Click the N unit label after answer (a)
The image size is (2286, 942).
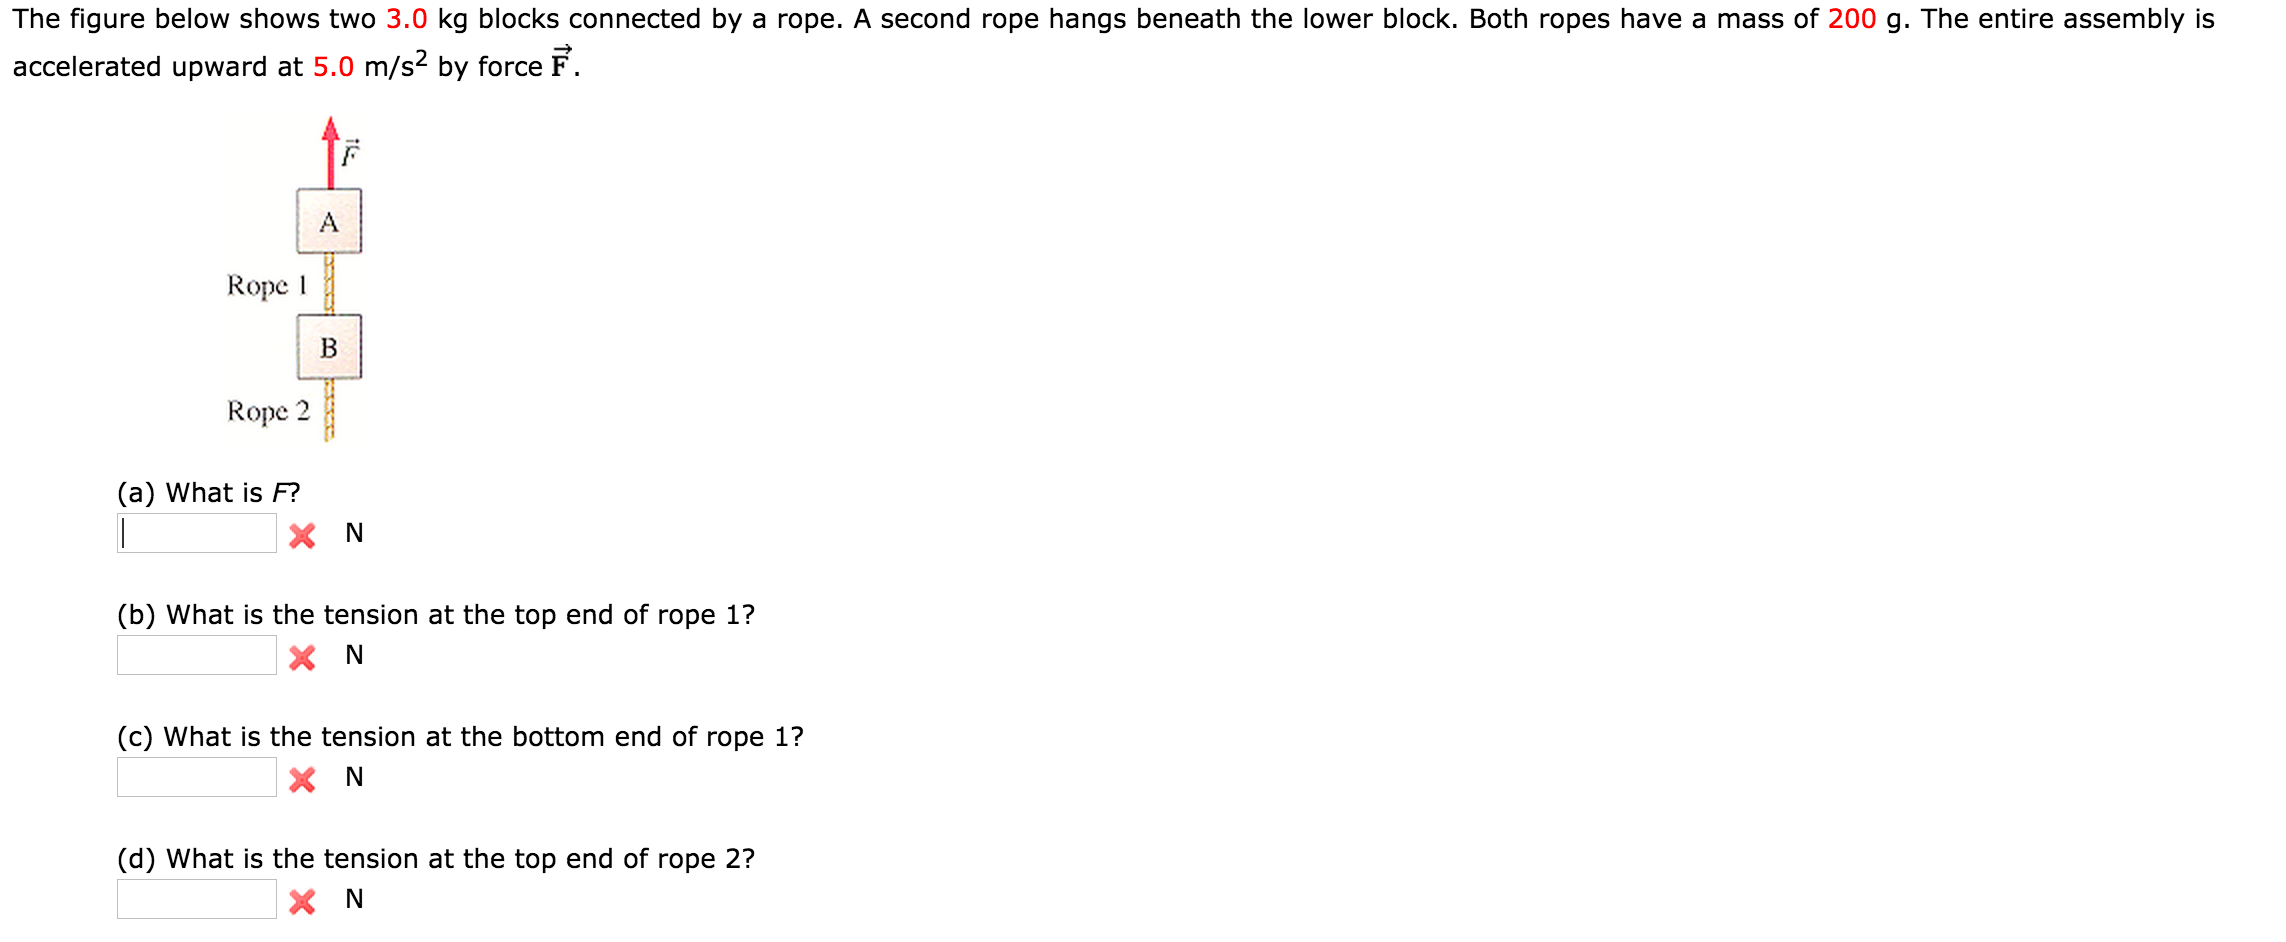pos(354,532)
